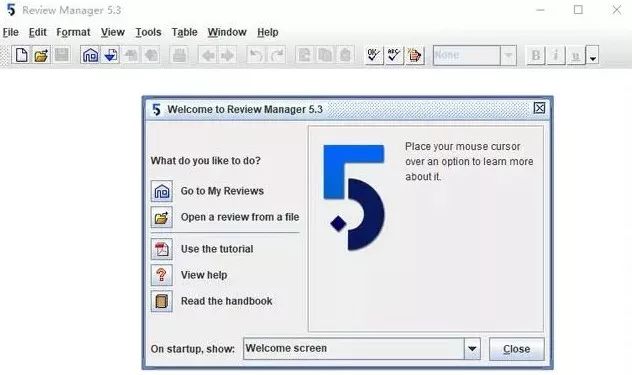
Task: Click the Check out review toolbar icon
Action: [110, 55]
